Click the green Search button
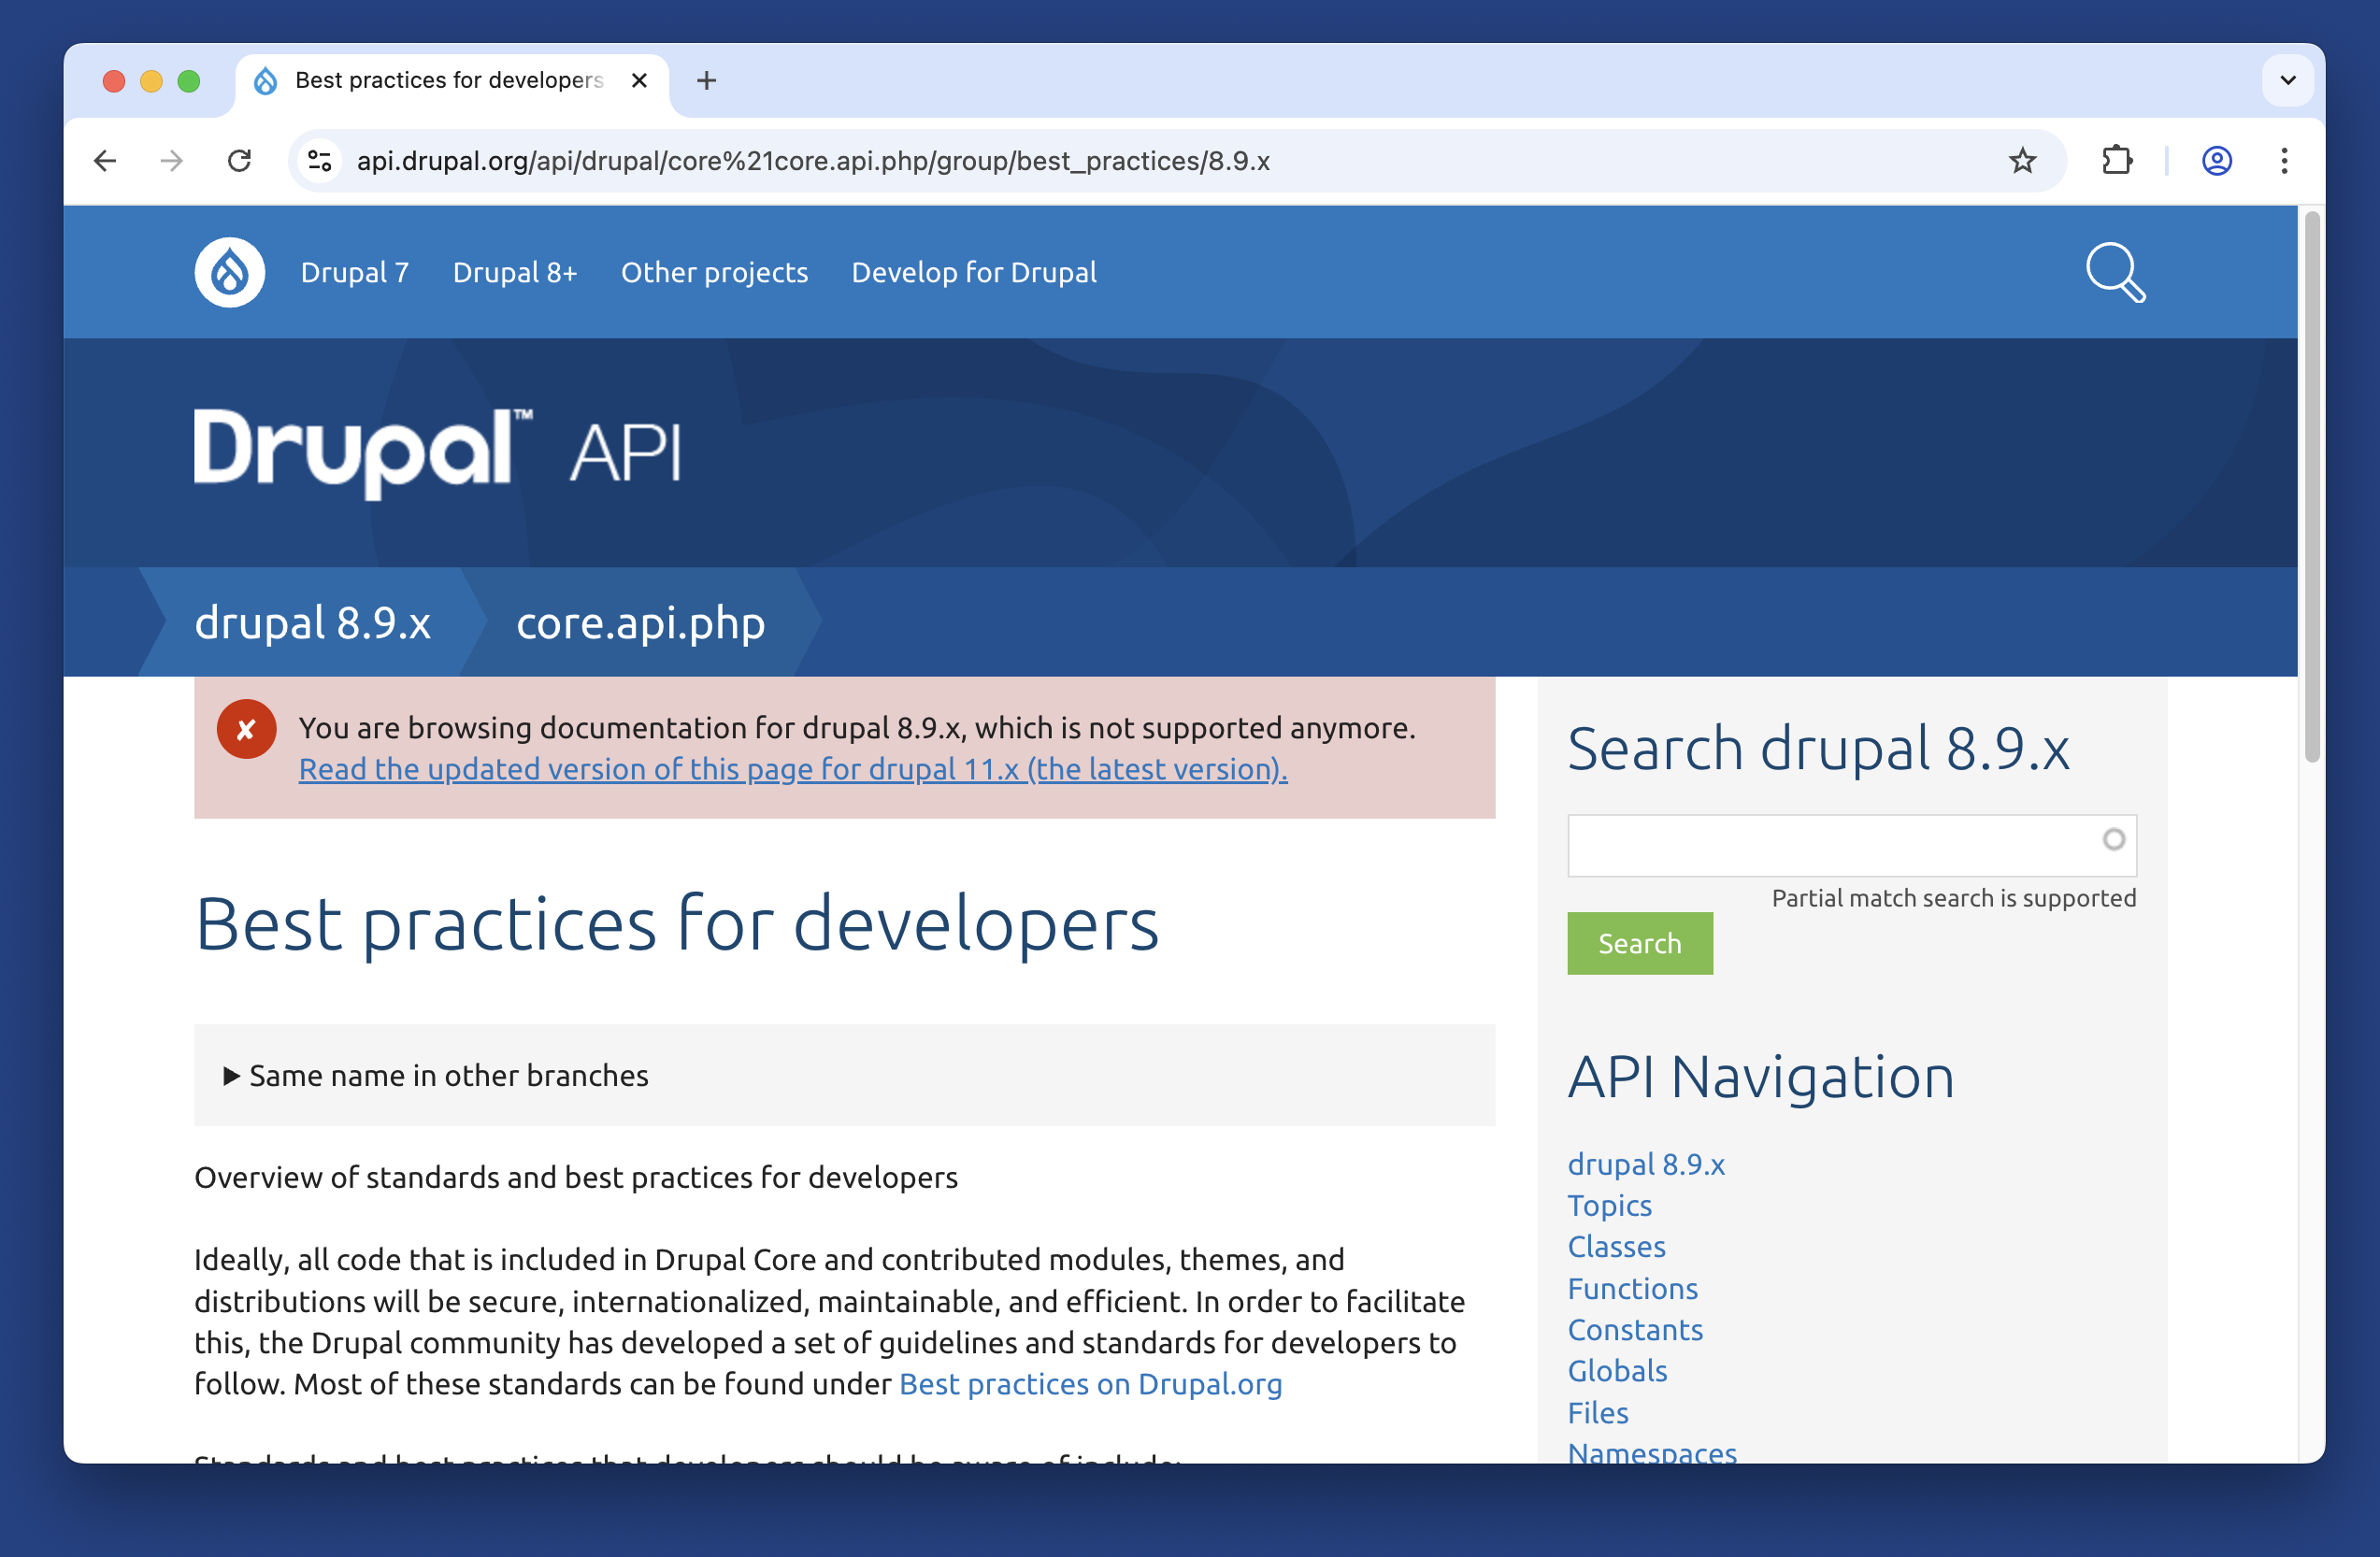 click(x=1639, y=943)
